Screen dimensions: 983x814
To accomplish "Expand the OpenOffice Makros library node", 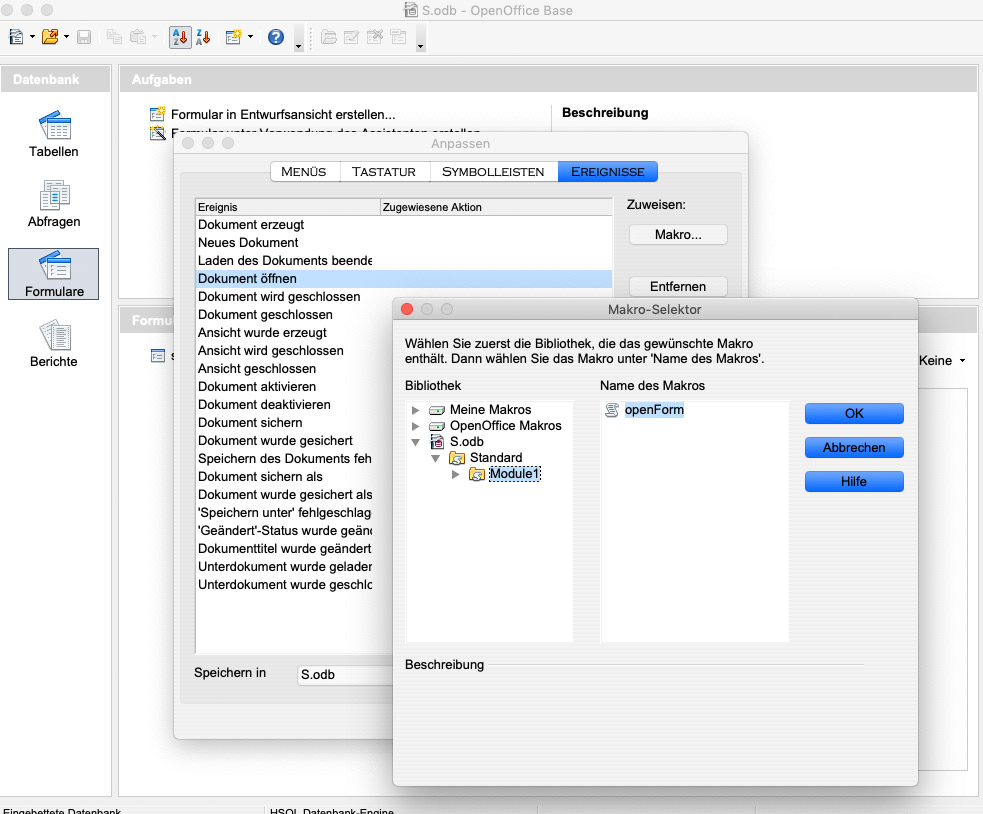I will 416,426.
